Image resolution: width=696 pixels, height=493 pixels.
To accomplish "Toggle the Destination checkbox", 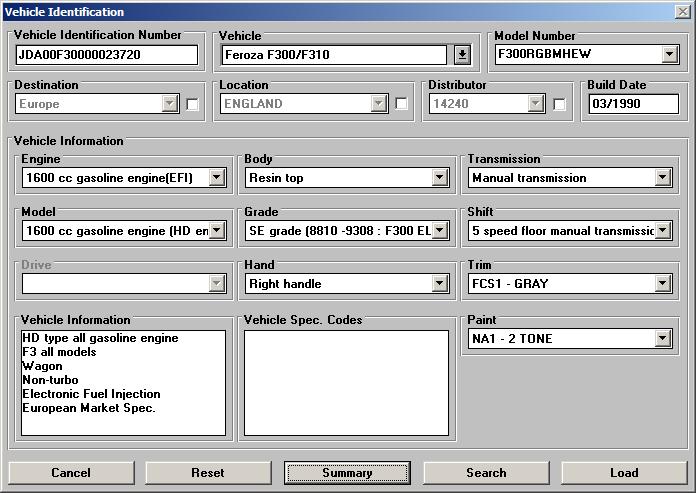I will (x=193, y=104).
